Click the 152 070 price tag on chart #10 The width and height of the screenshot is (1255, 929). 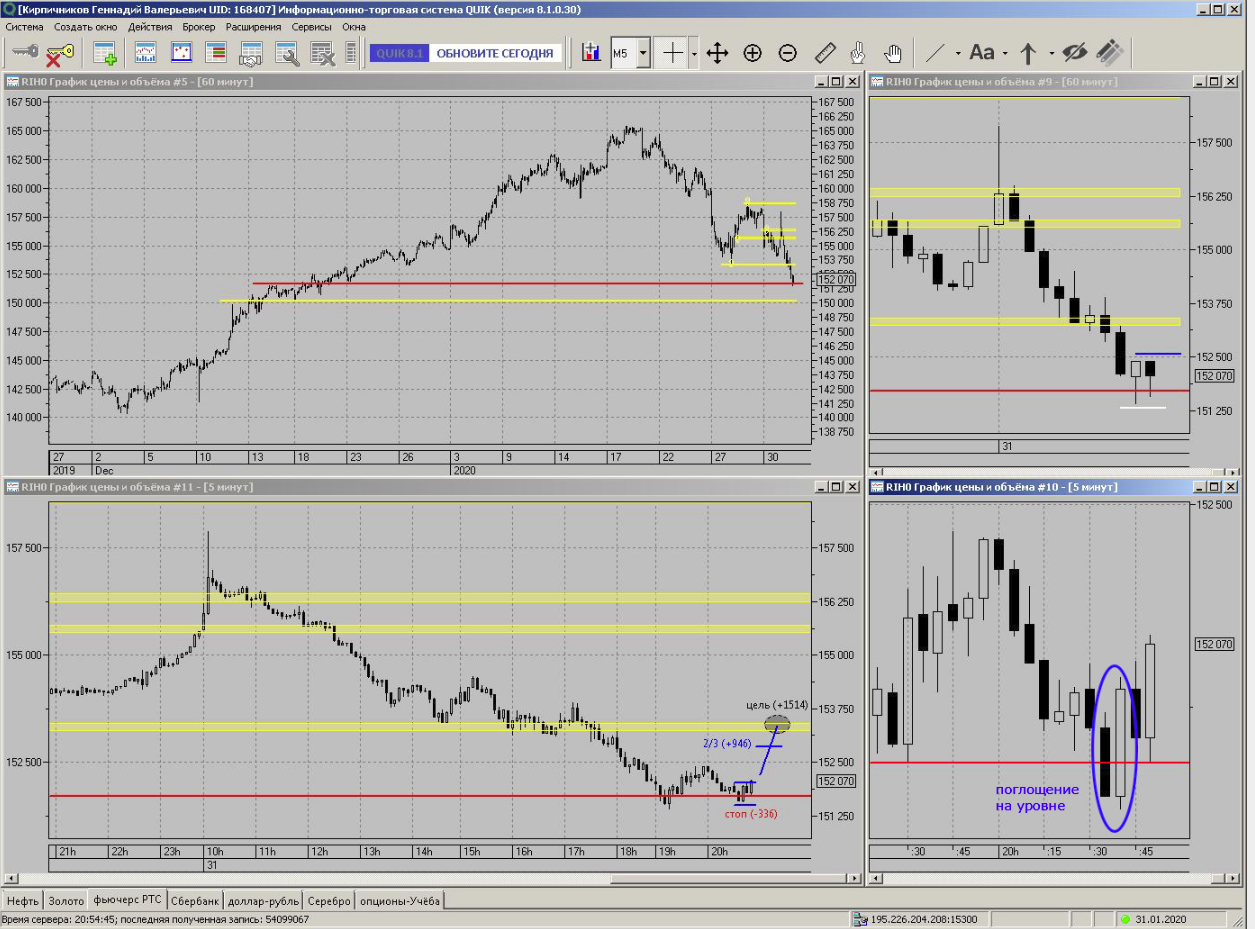point(1215,644)
